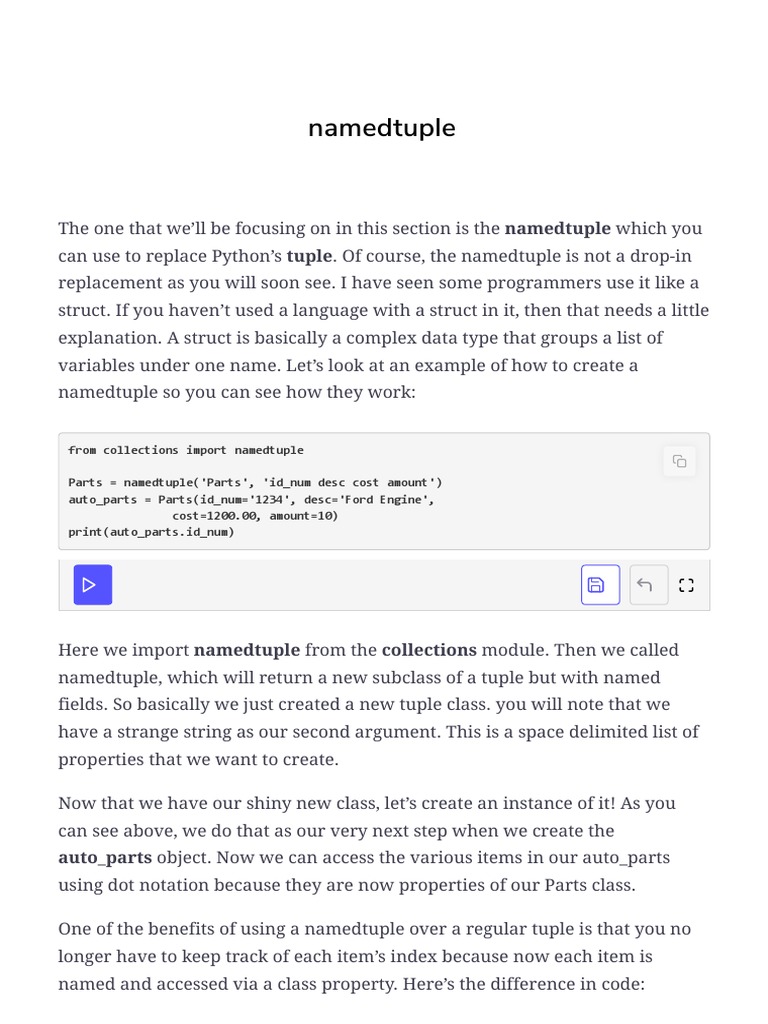Click the 'auto_parts = Parts(' code line
768x1024 pixels.
pyautogui.click(x=251, y=500)
